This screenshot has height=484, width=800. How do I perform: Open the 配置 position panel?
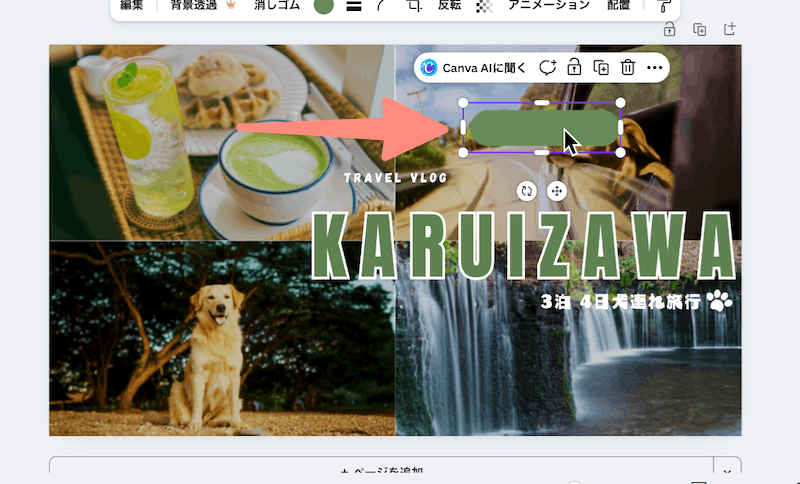point(618,6)
